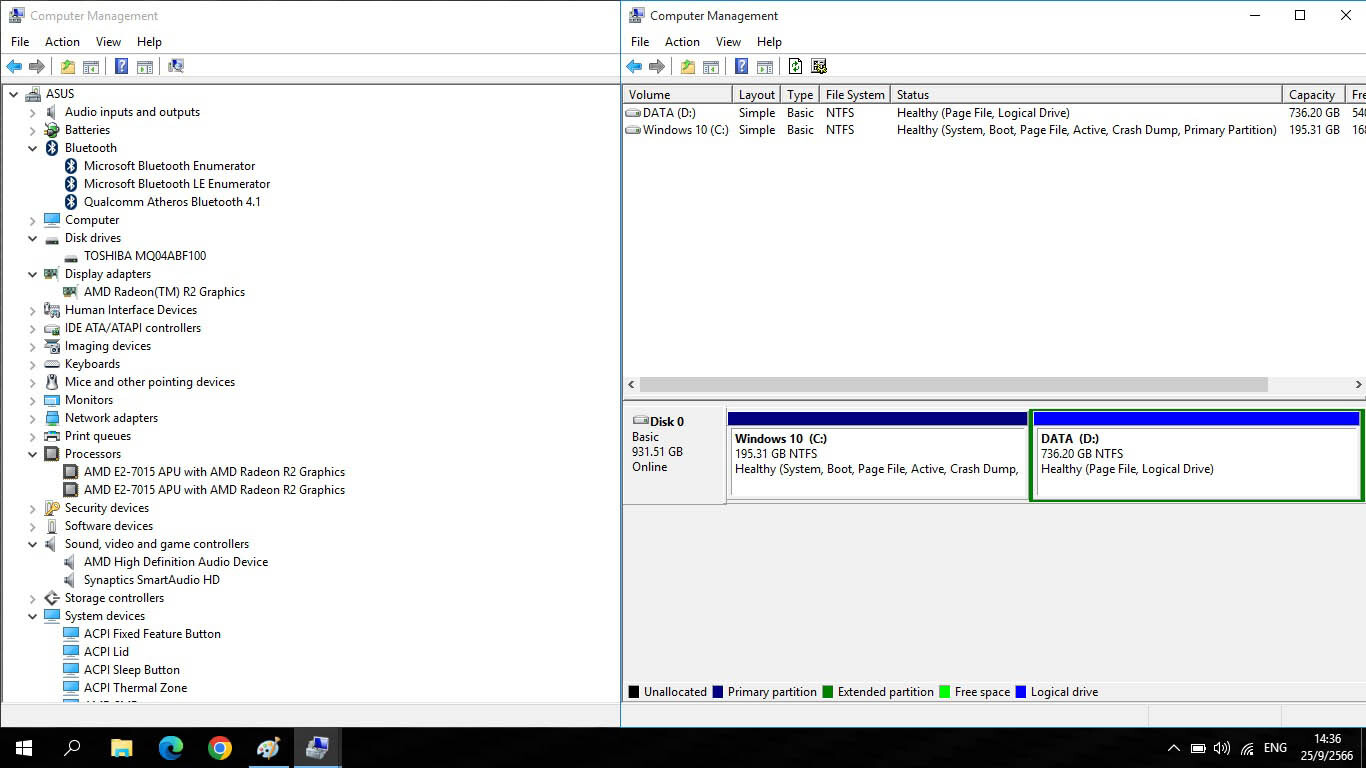Viewport: 1366px width, 768px height.
Task: Select AMD High Definition Audio Device
Action: (176, 562)
